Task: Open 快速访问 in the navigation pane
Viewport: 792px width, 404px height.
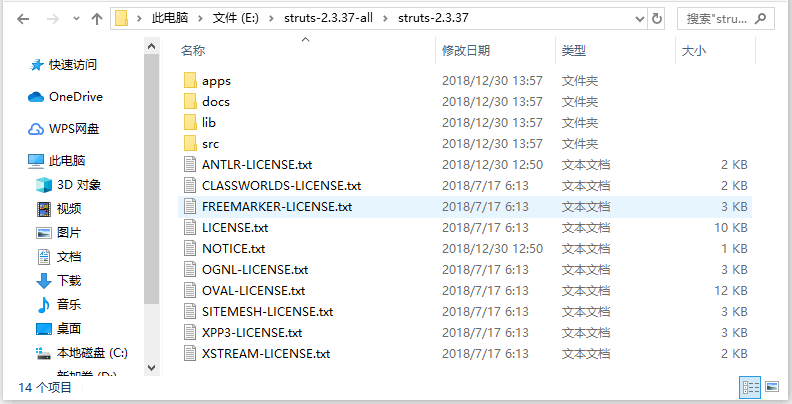Action: pos(72,65)
